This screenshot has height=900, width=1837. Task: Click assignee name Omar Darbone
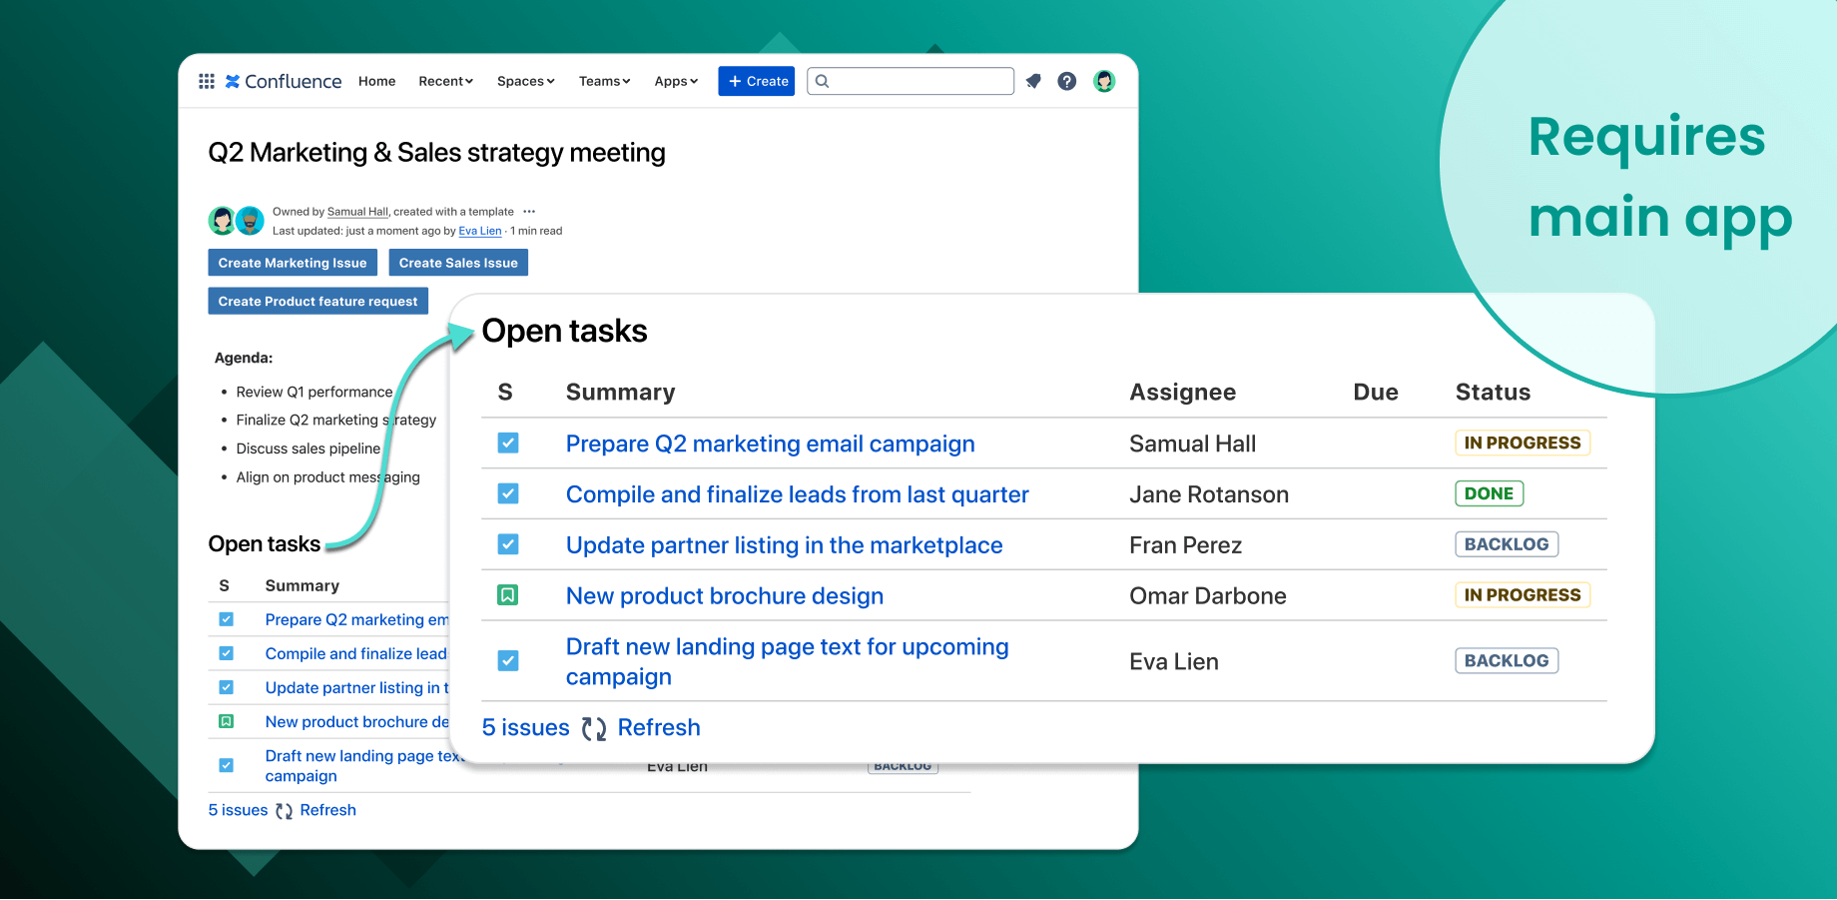1207,596
